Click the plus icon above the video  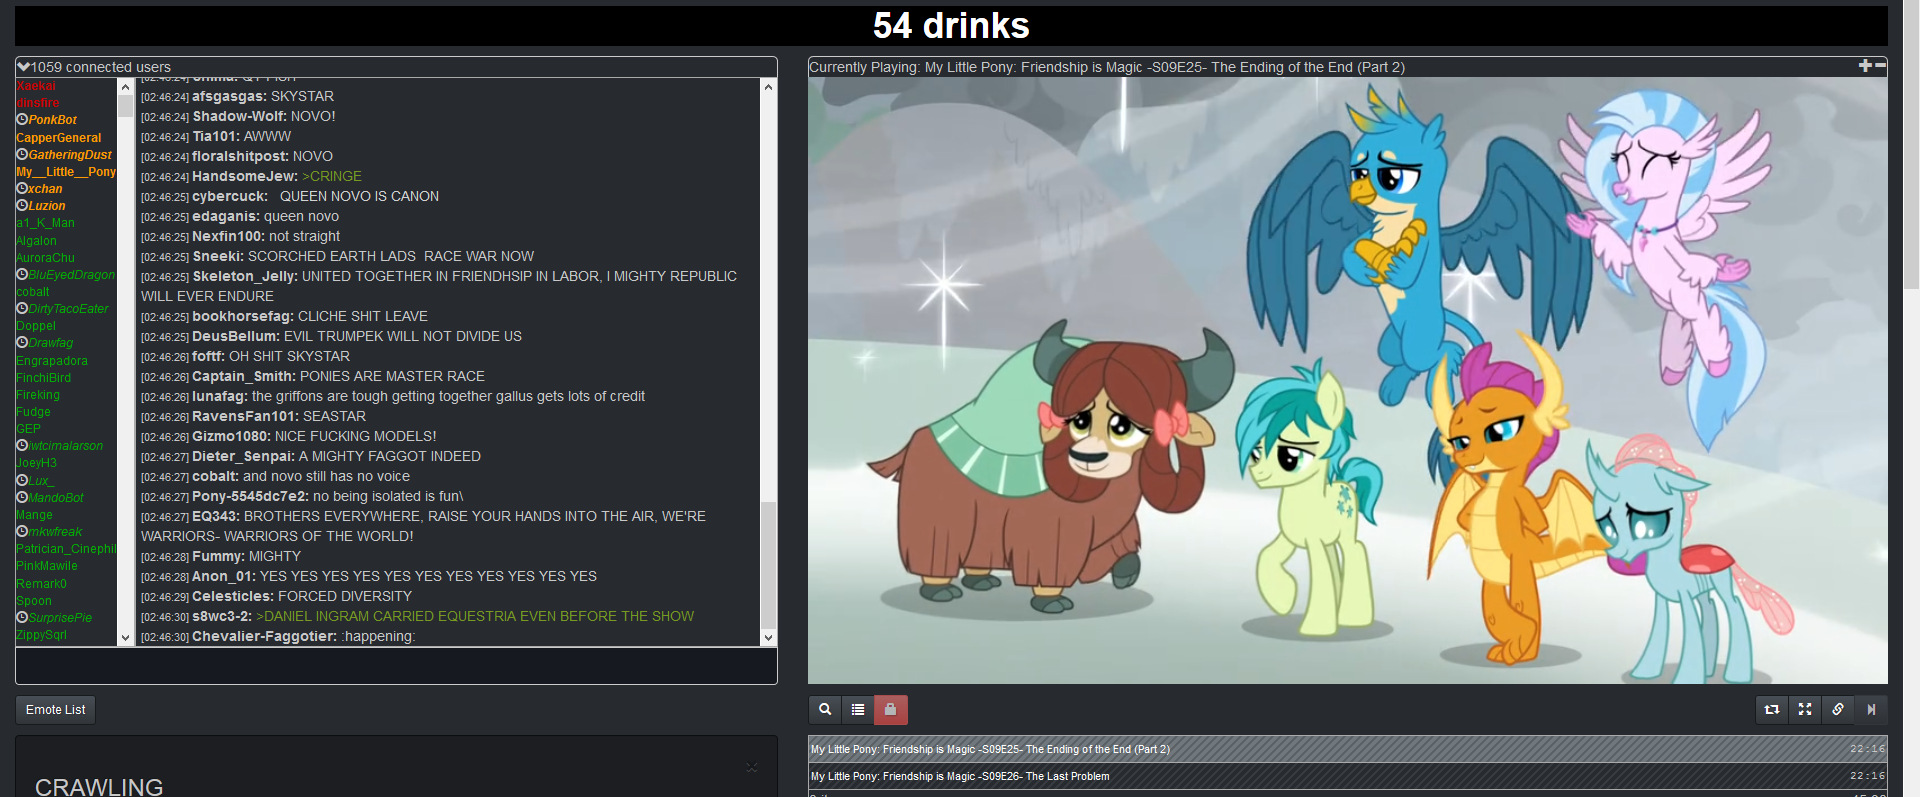pyautogui.click(x=1865, y=66)
